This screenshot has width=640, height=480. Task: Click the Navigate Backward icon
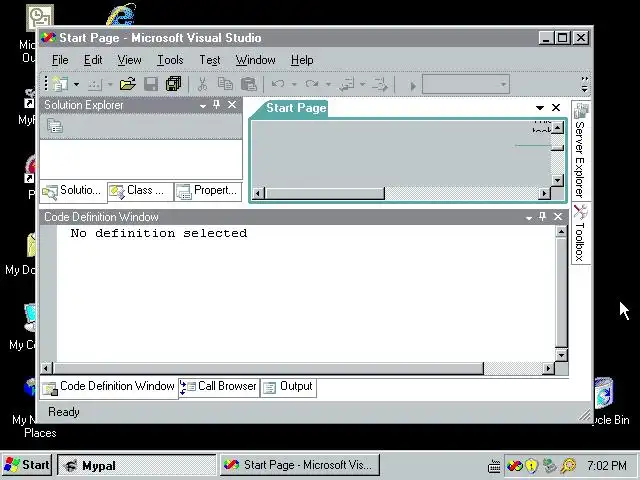(347, 84)
